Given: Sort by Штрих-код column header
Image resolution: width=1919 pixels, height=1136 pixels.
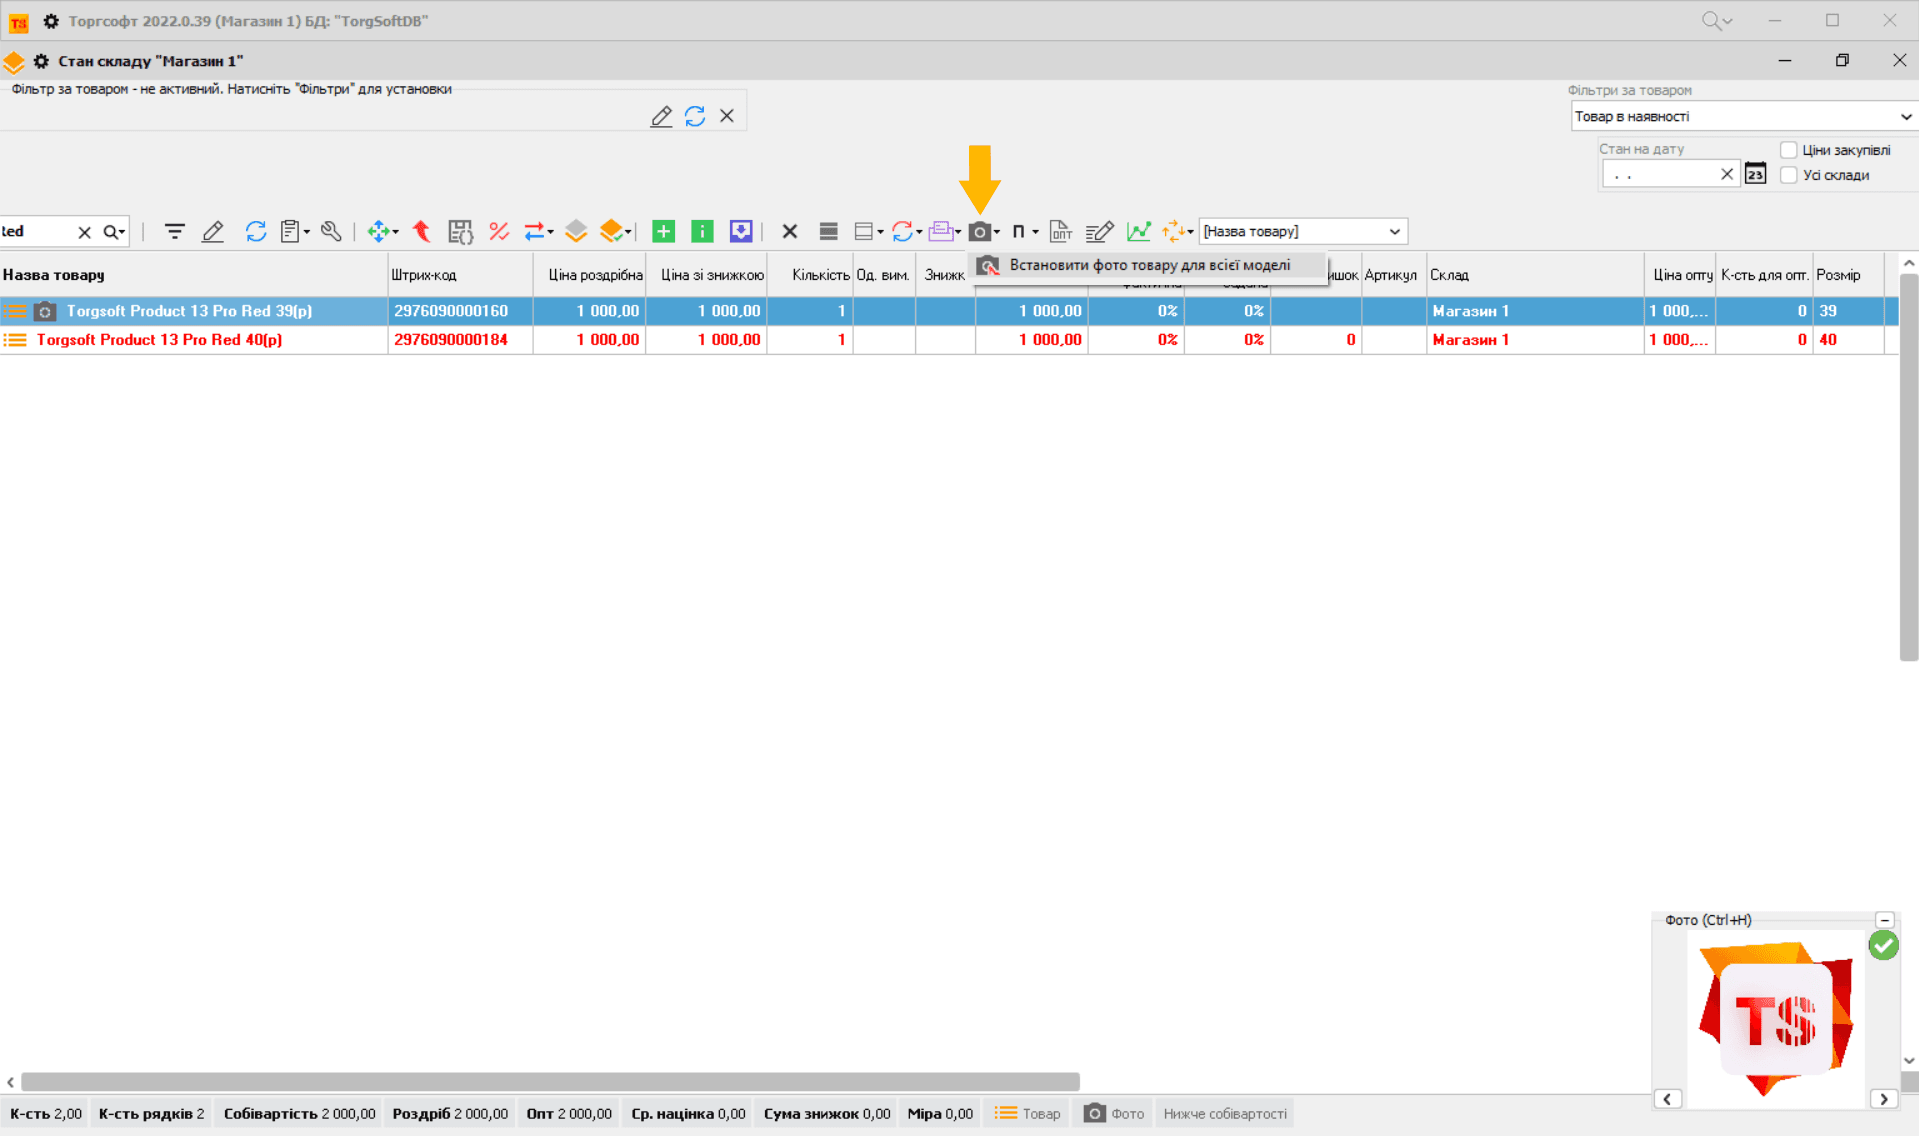Looking at the screenshot, I should 460,275.
